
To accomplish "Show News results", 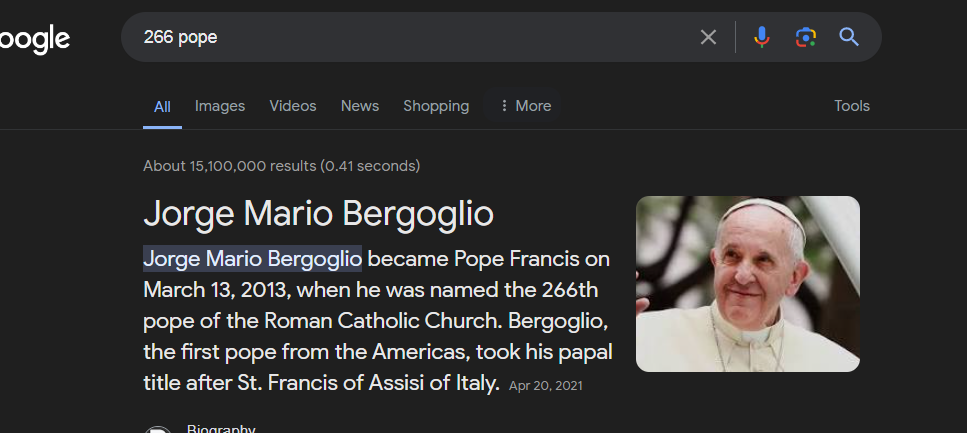I will pyautogui.click(x=360, y=106).
